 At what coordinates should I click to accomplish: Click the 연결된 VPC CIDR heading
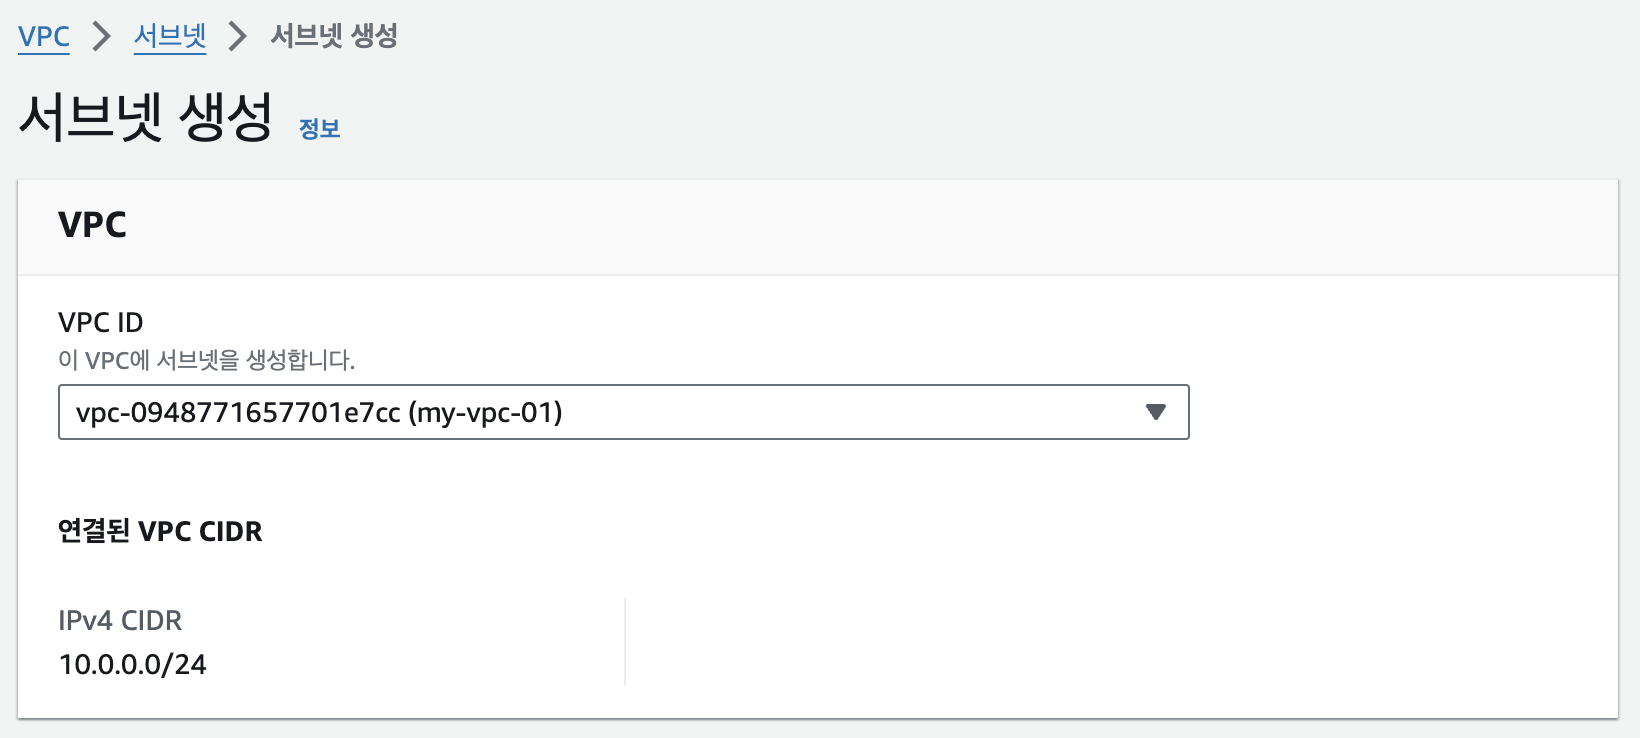coord(160,531)
